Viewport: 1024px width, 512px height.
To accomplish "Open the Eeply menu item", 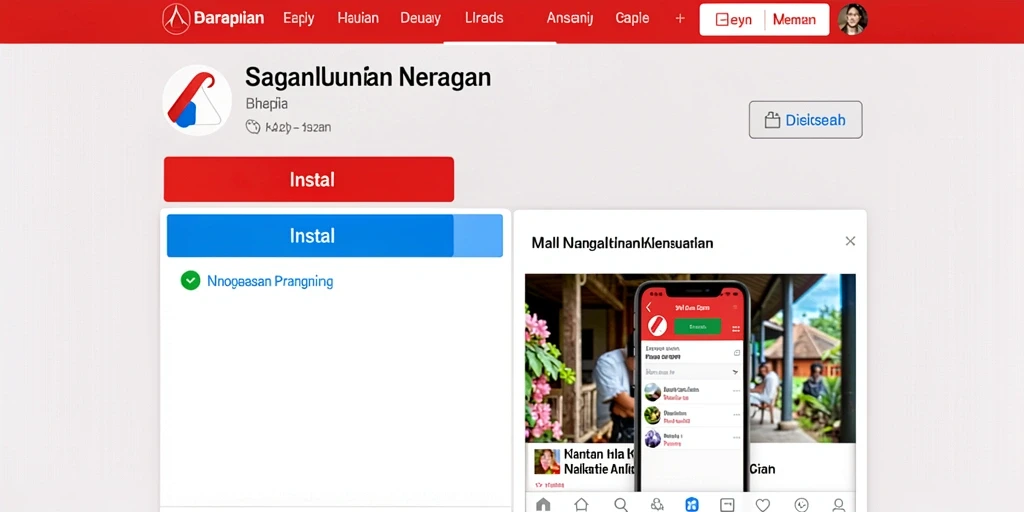I will (x=298, y=18).
